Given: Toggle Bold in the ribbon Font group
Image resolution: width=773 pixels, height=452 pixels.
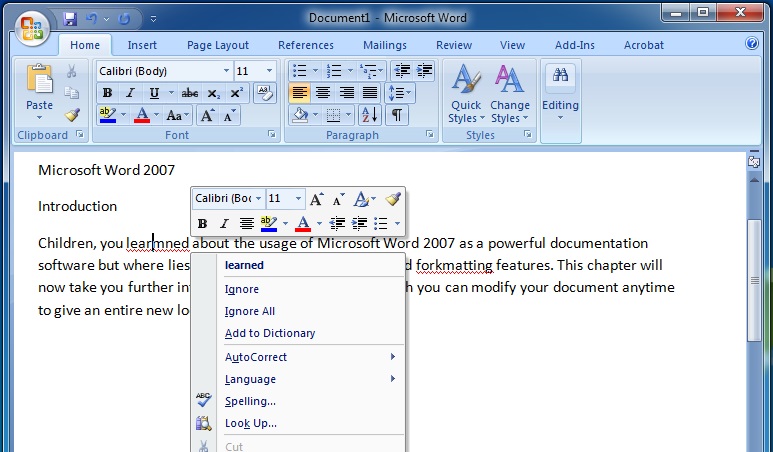Looking at the screenshot, I should pos(107,93).
